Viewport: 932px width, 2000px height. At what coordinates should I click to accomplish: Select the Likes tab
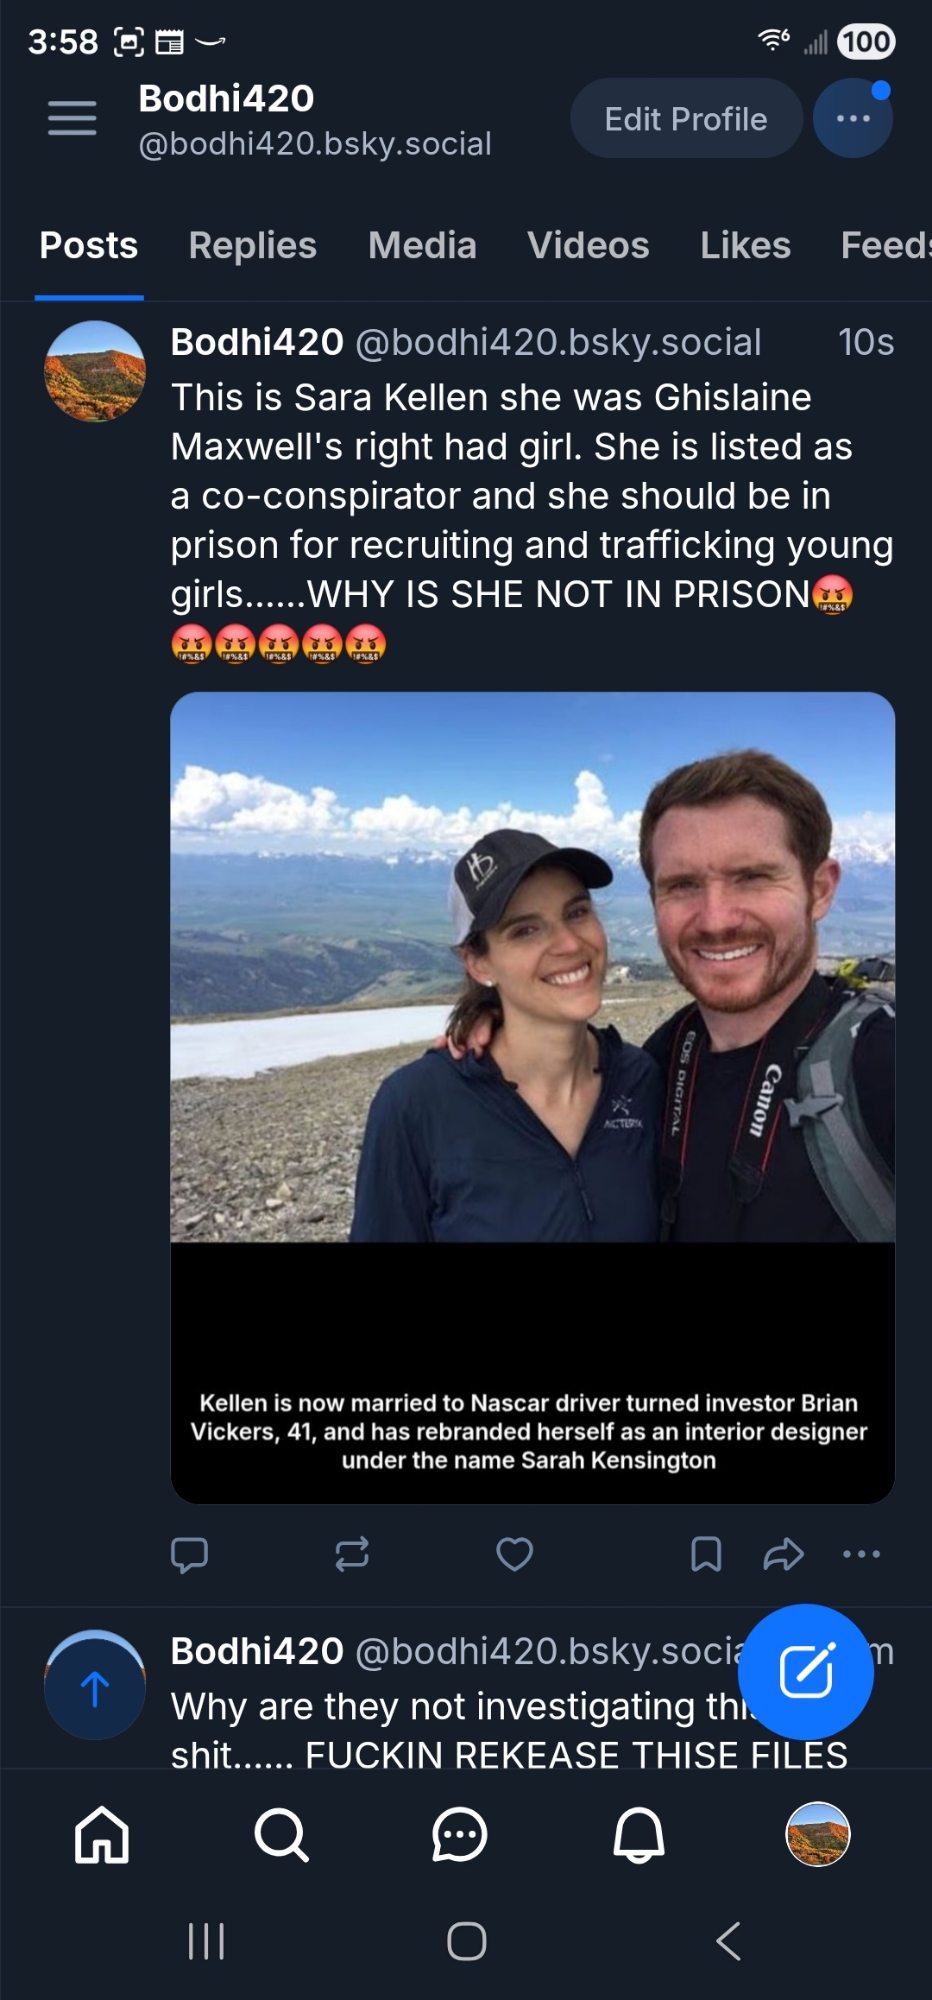point(745,246)
